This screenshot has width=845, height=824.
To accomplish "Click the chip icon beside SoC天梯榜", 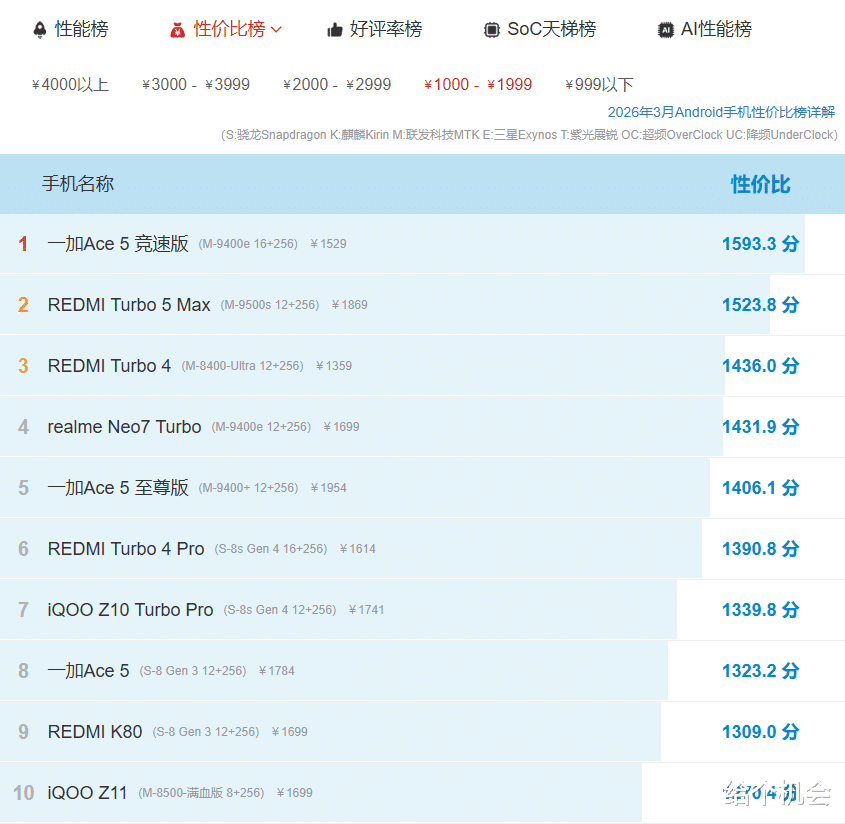I will tap(491, 30).
